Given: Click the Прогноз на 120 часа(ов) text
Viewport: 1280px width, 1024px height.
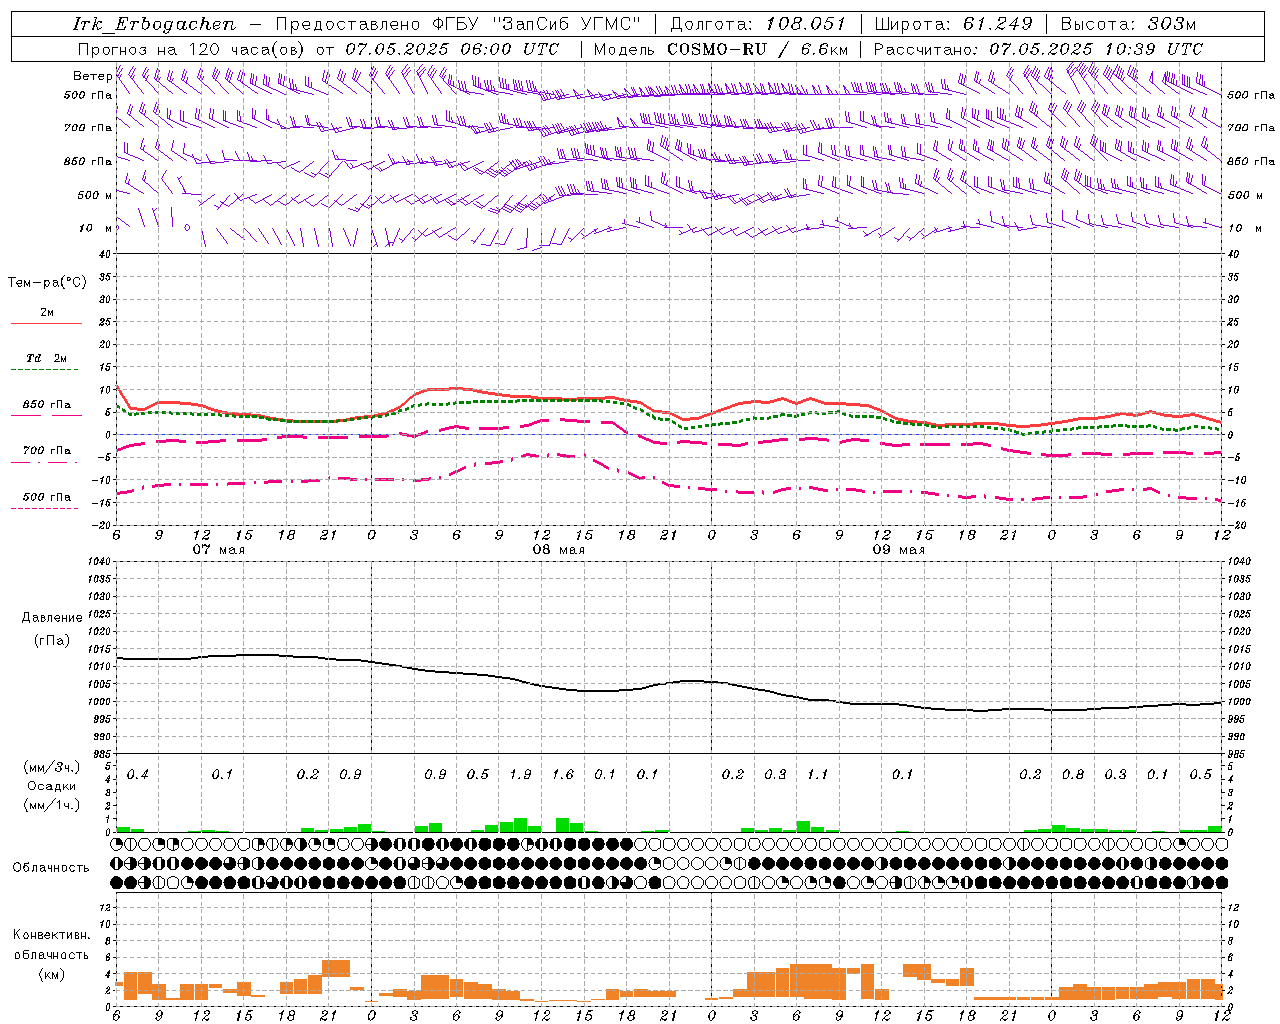Looking at the screenshot, I should (x=192, y=49).
